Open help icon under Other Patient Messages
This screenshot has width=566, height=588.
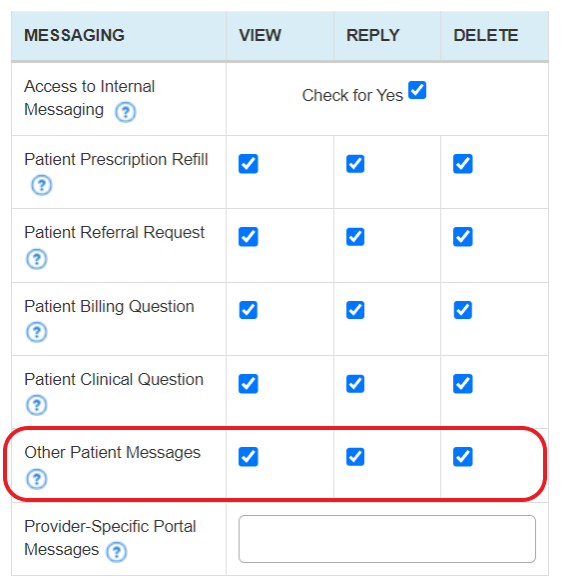(36, 479)
